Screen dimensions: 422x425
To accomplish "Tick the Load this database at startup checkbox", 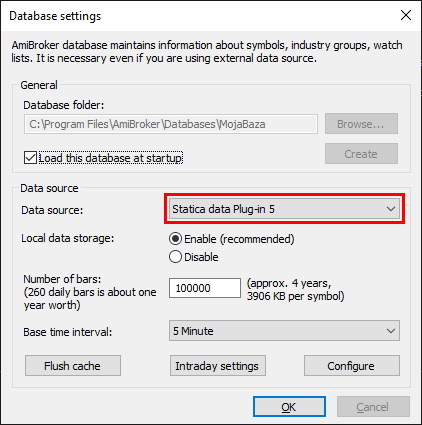I will point(30,158).
